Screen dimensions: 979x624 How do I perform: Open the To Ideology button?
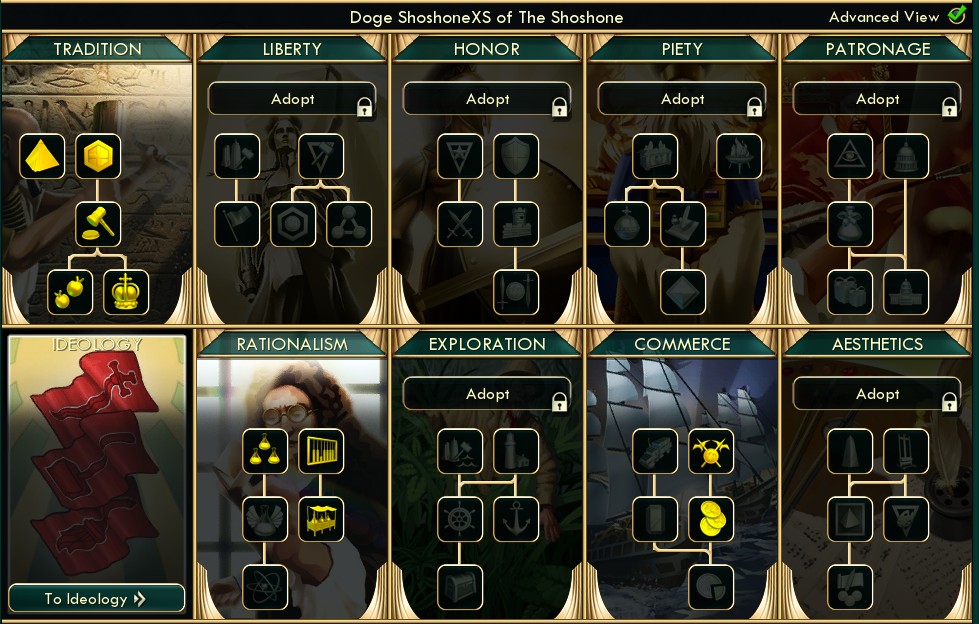click(97, 598)
